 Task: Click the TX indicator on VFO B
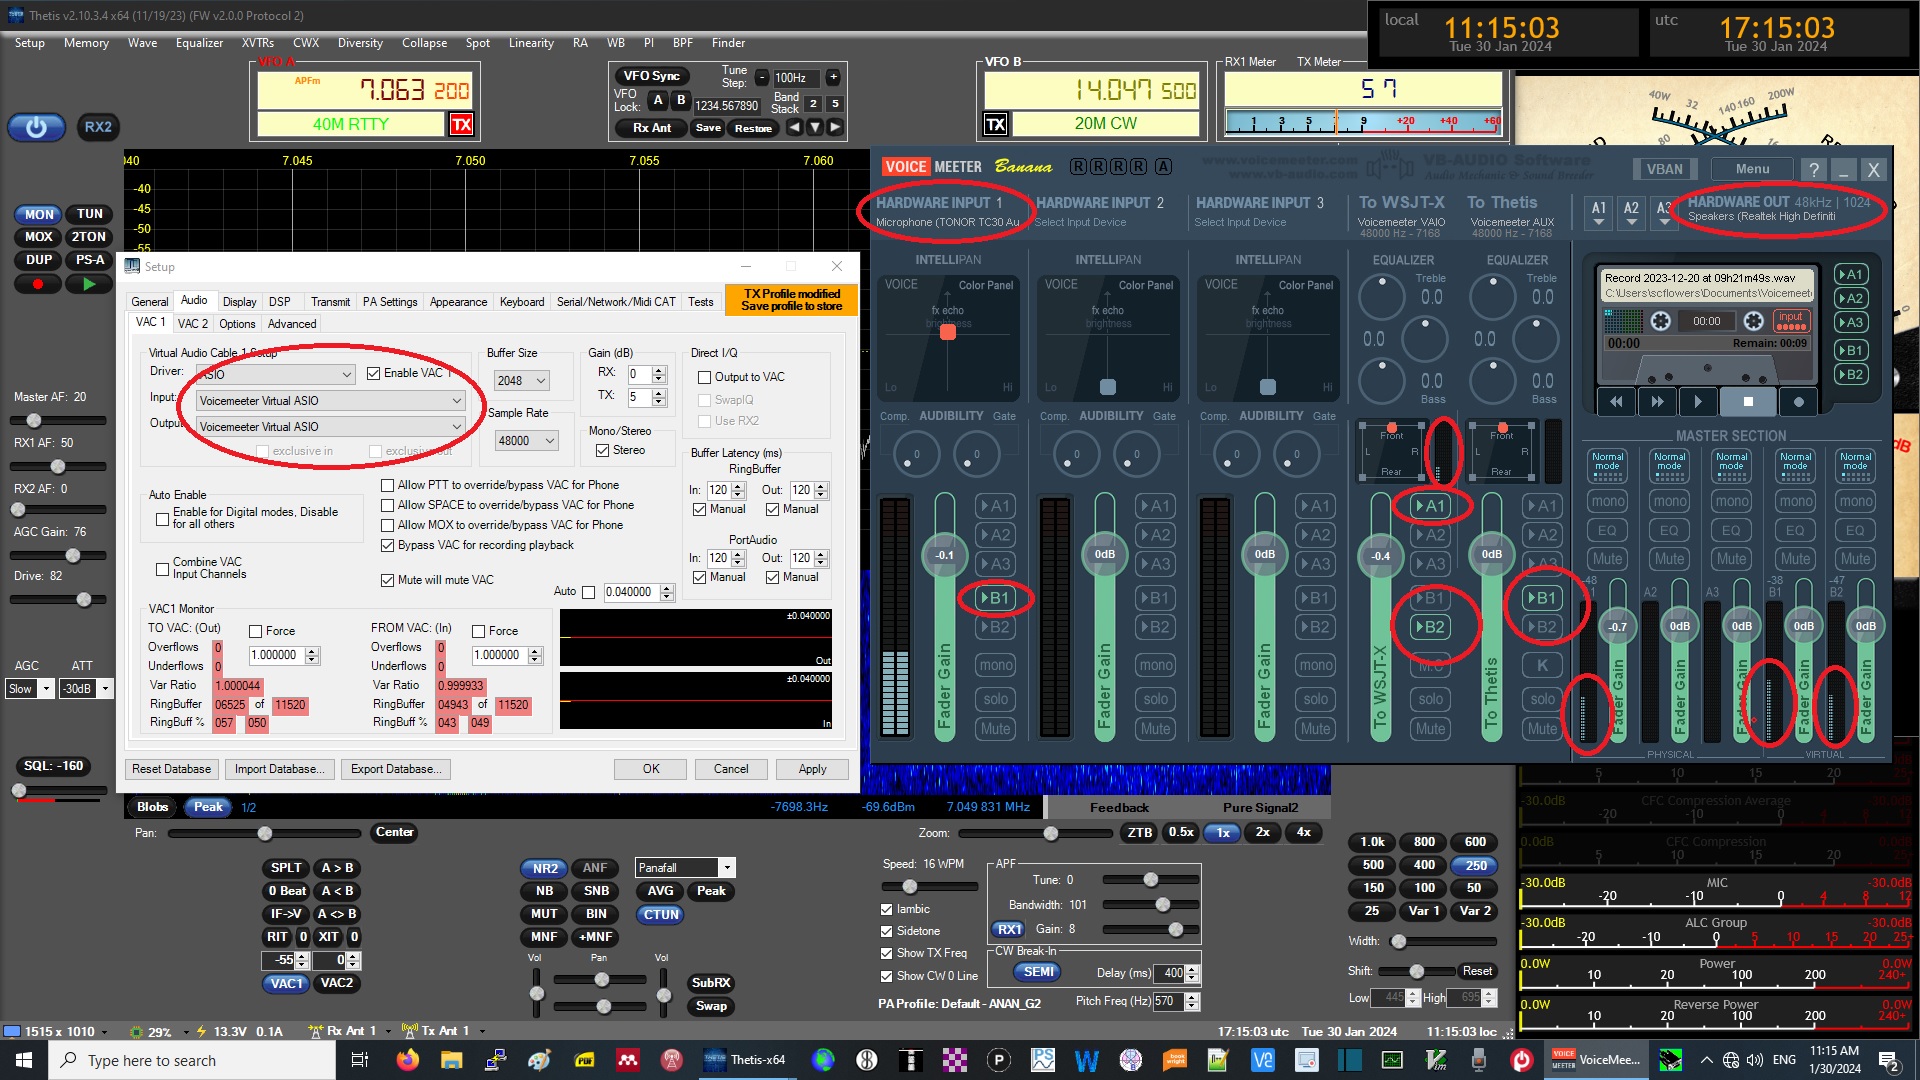coord(995,124)
